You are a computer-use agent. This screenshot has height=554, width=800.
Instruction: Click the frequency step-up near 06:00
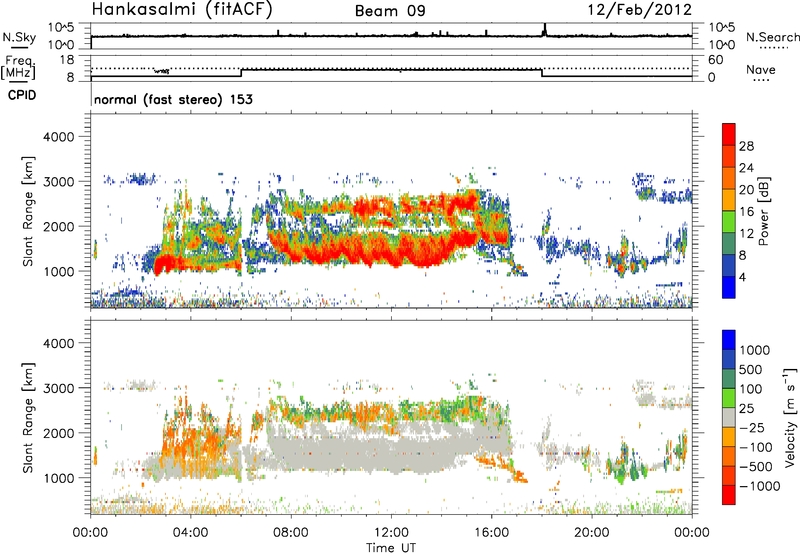(x=241, y=73)
